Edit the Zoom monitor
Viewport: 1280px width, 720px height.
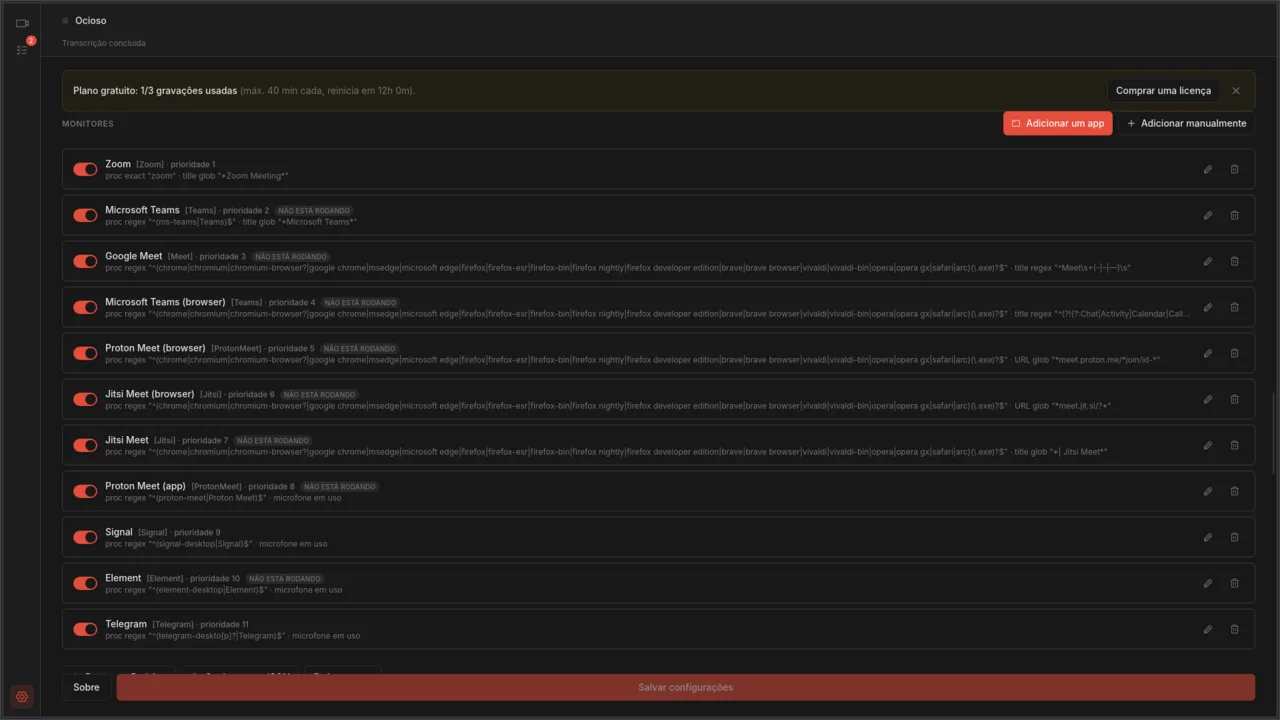1208,169
